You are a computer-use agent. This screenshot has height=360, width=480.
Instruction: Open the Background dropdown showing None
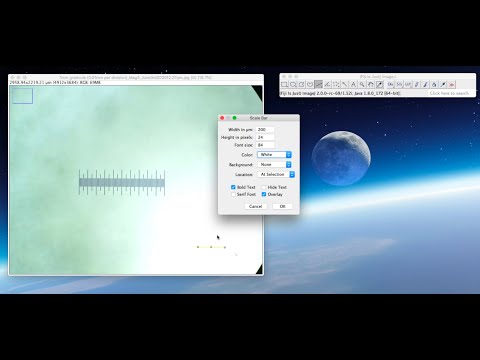point(274,165)
